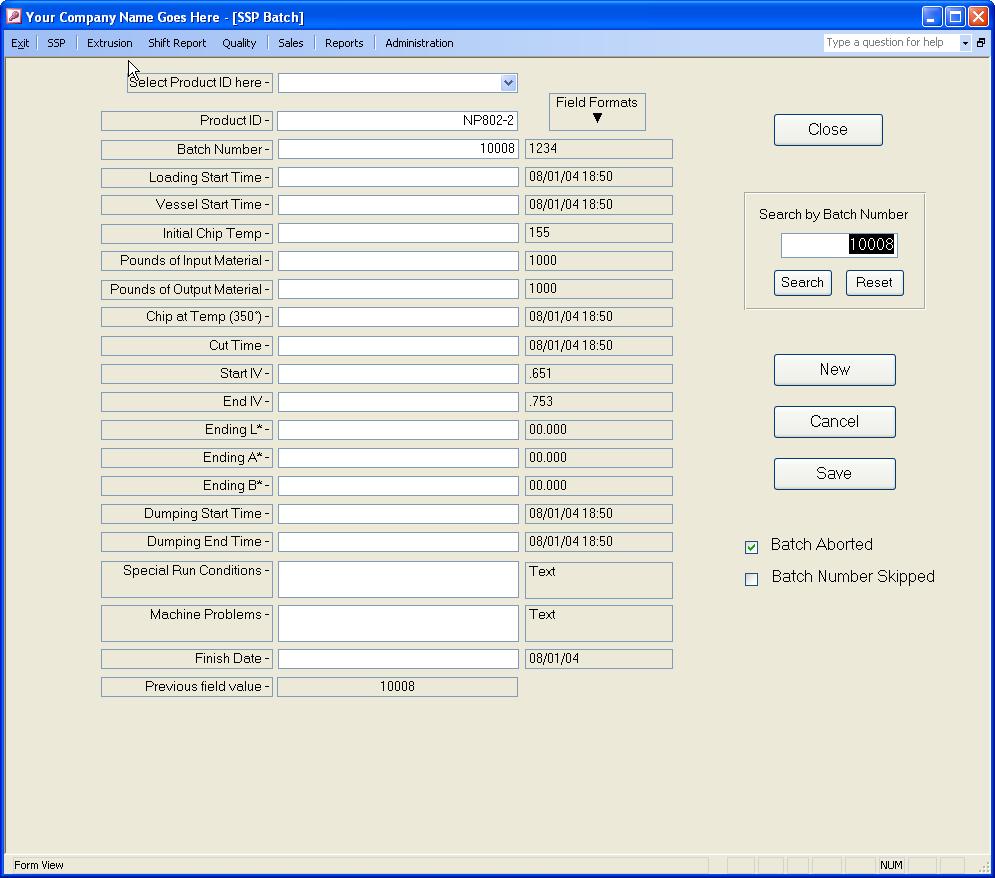Open the Administration menu
This screenshot has width=995, height=878.
point(419,43)
